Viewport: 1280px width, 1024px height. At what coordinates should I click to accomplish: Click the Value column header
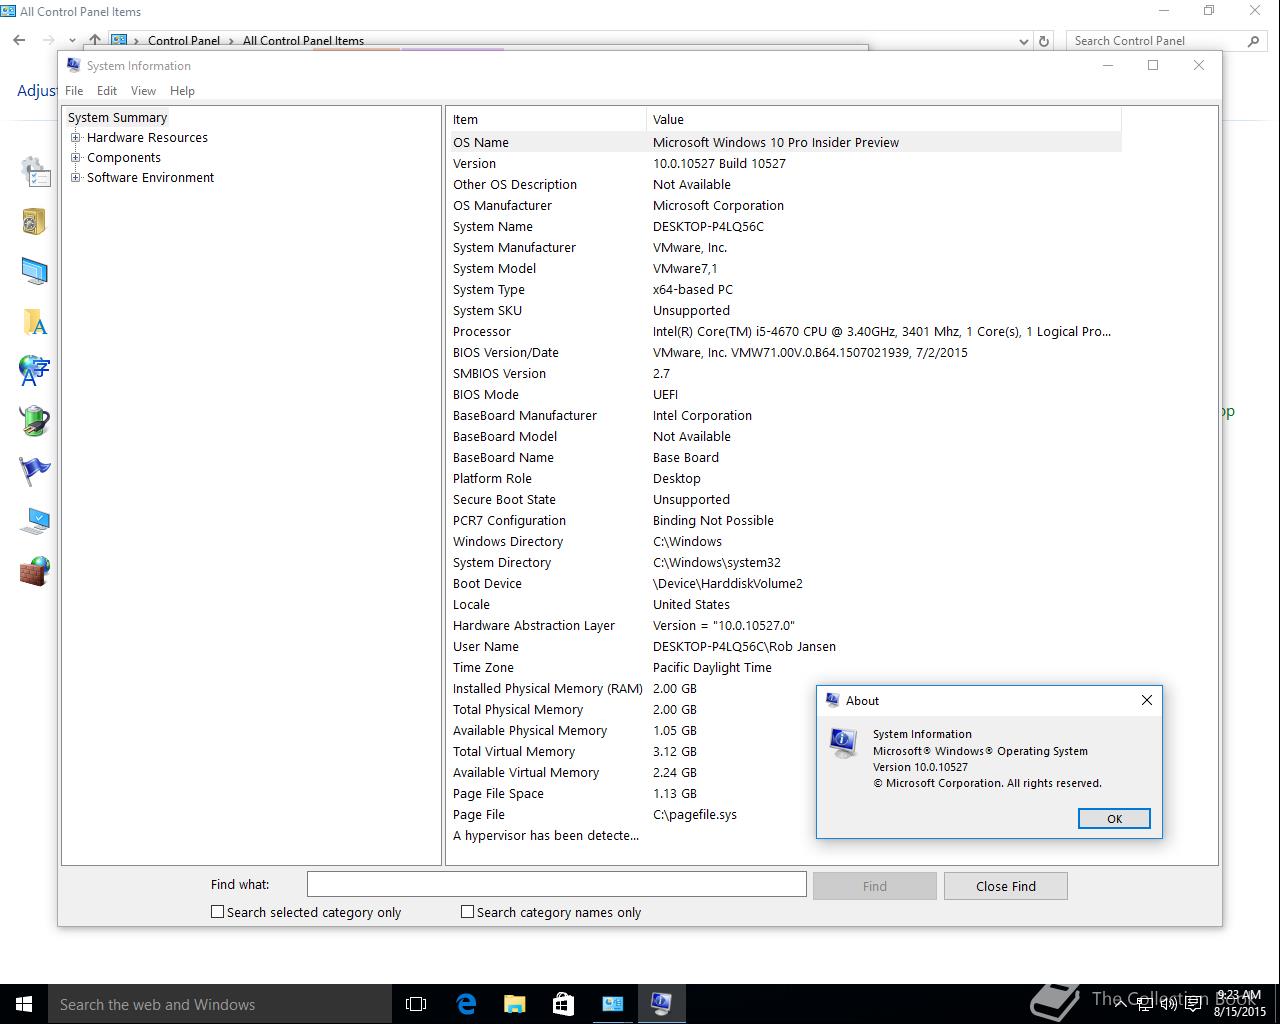tap(884, 119)
